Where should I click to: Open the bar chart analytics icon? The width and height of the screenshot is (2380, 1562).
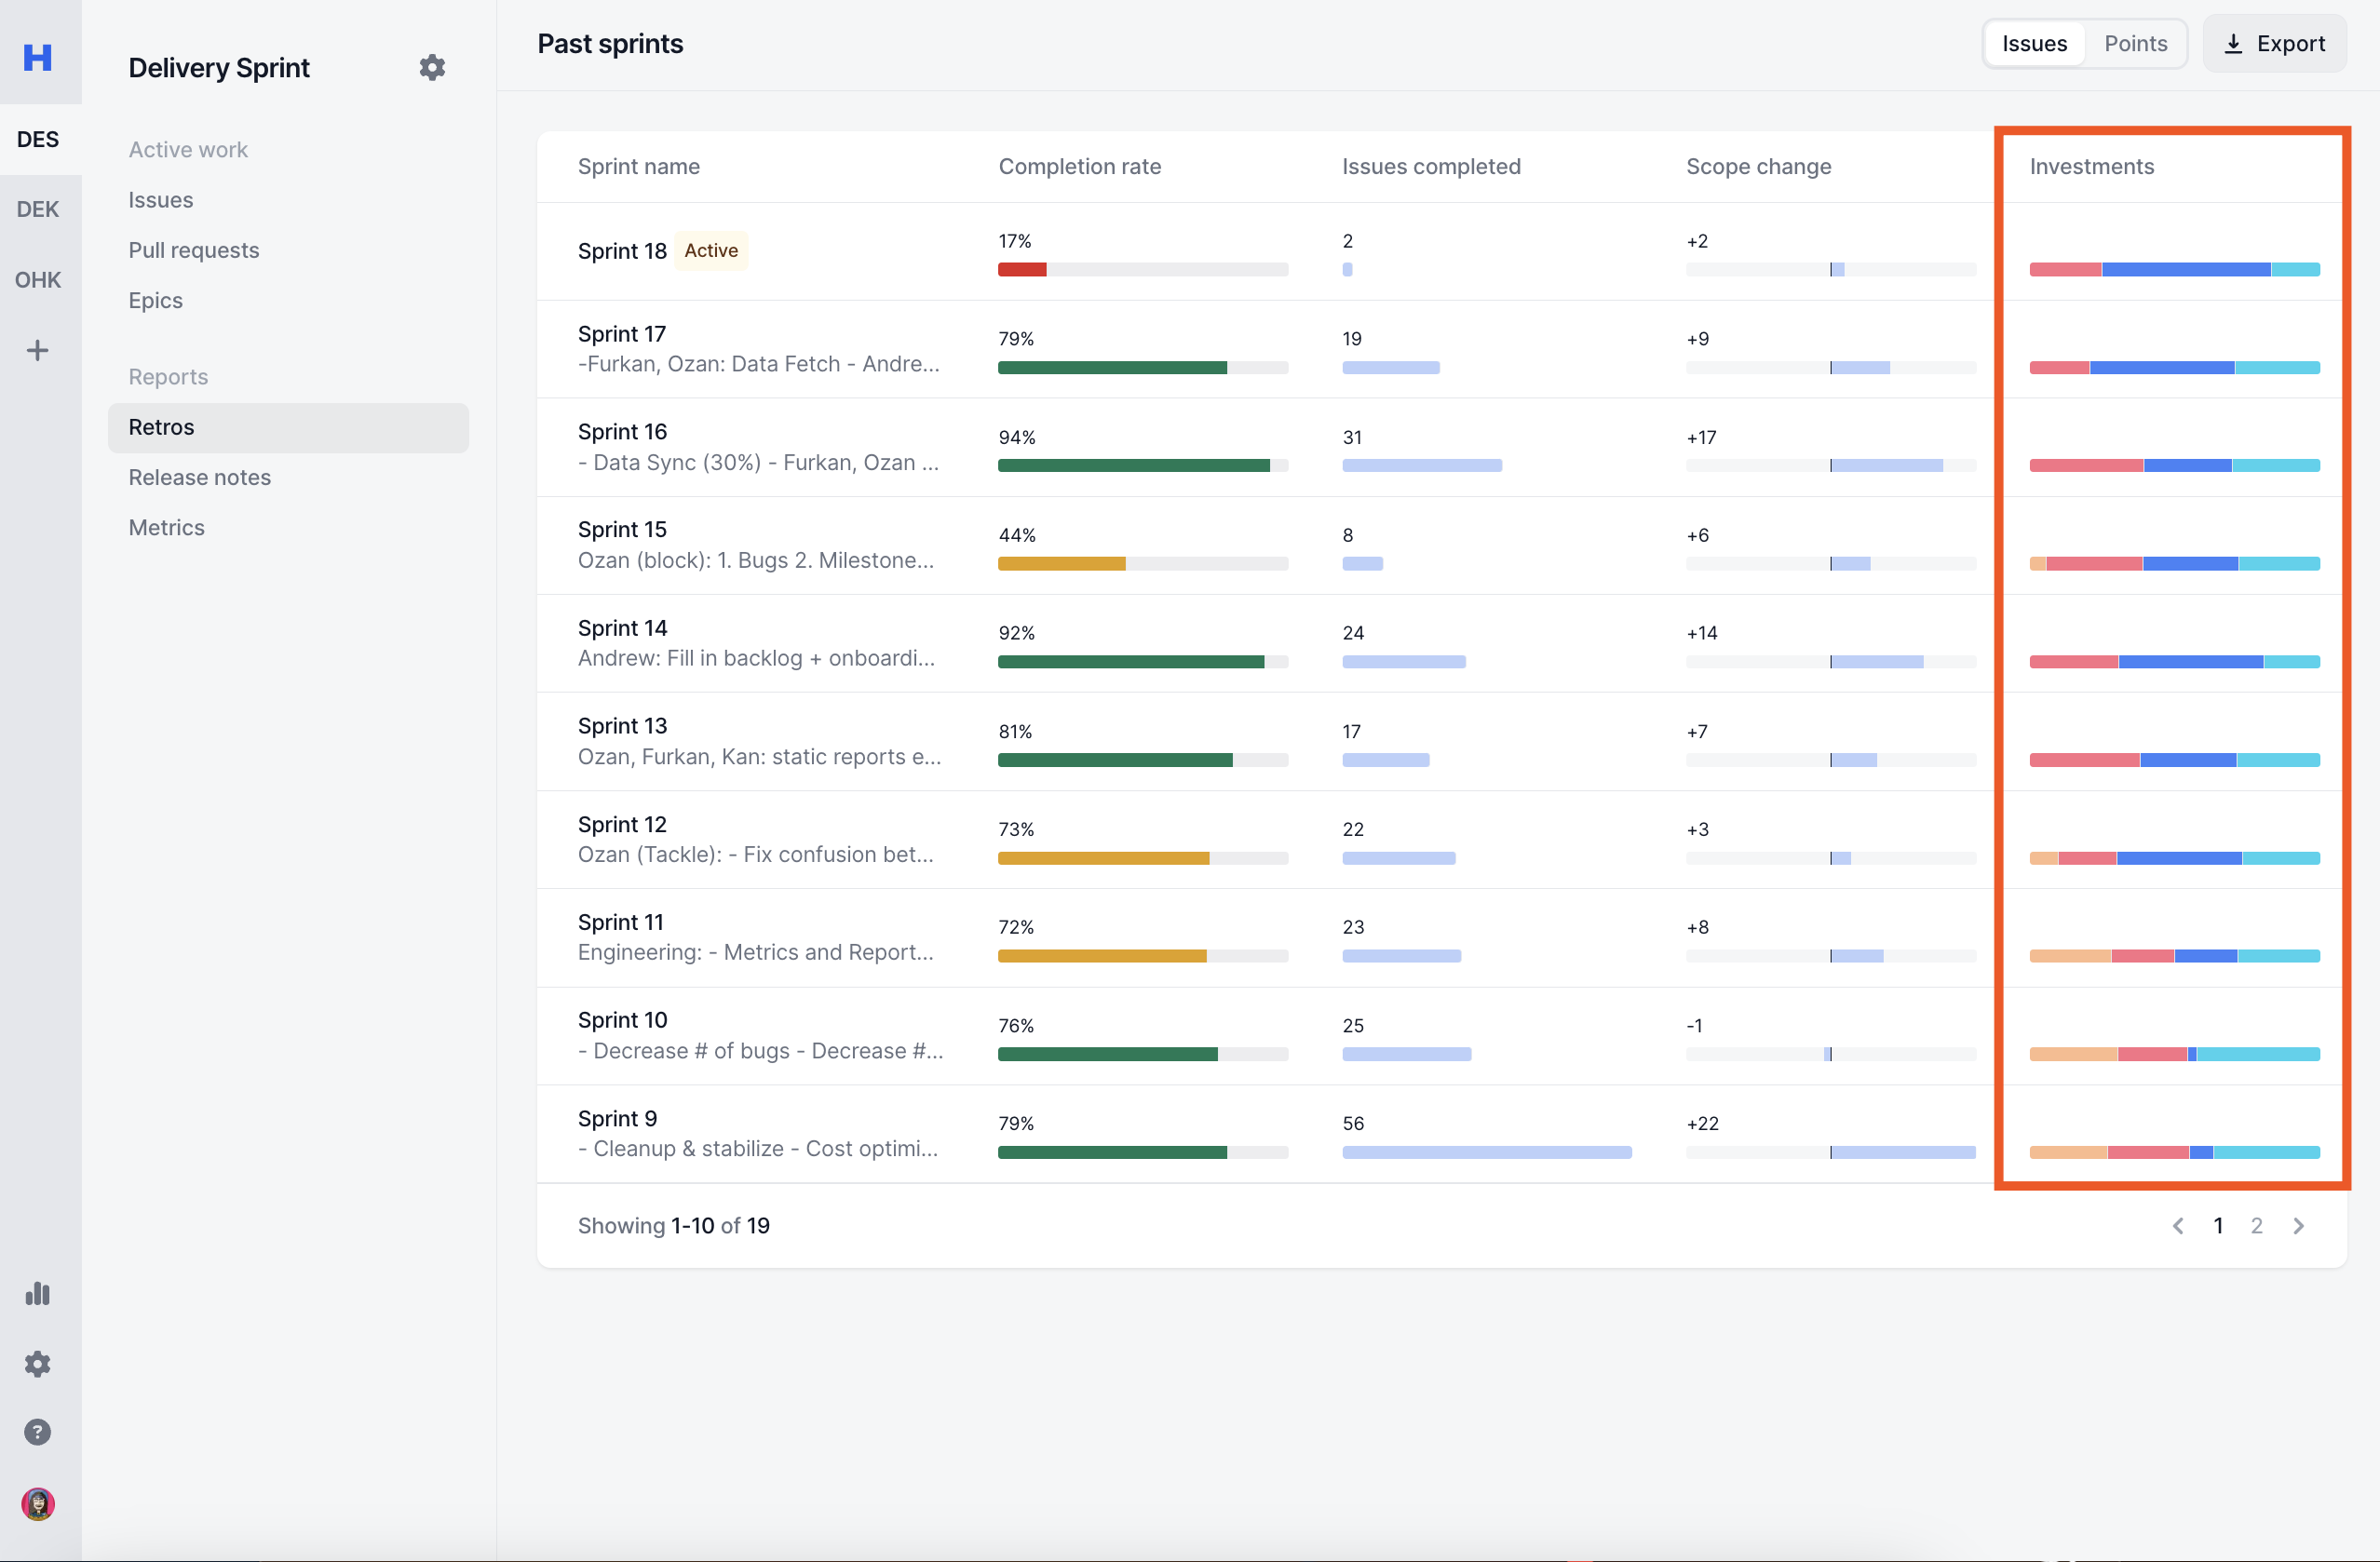[38, 1294]
